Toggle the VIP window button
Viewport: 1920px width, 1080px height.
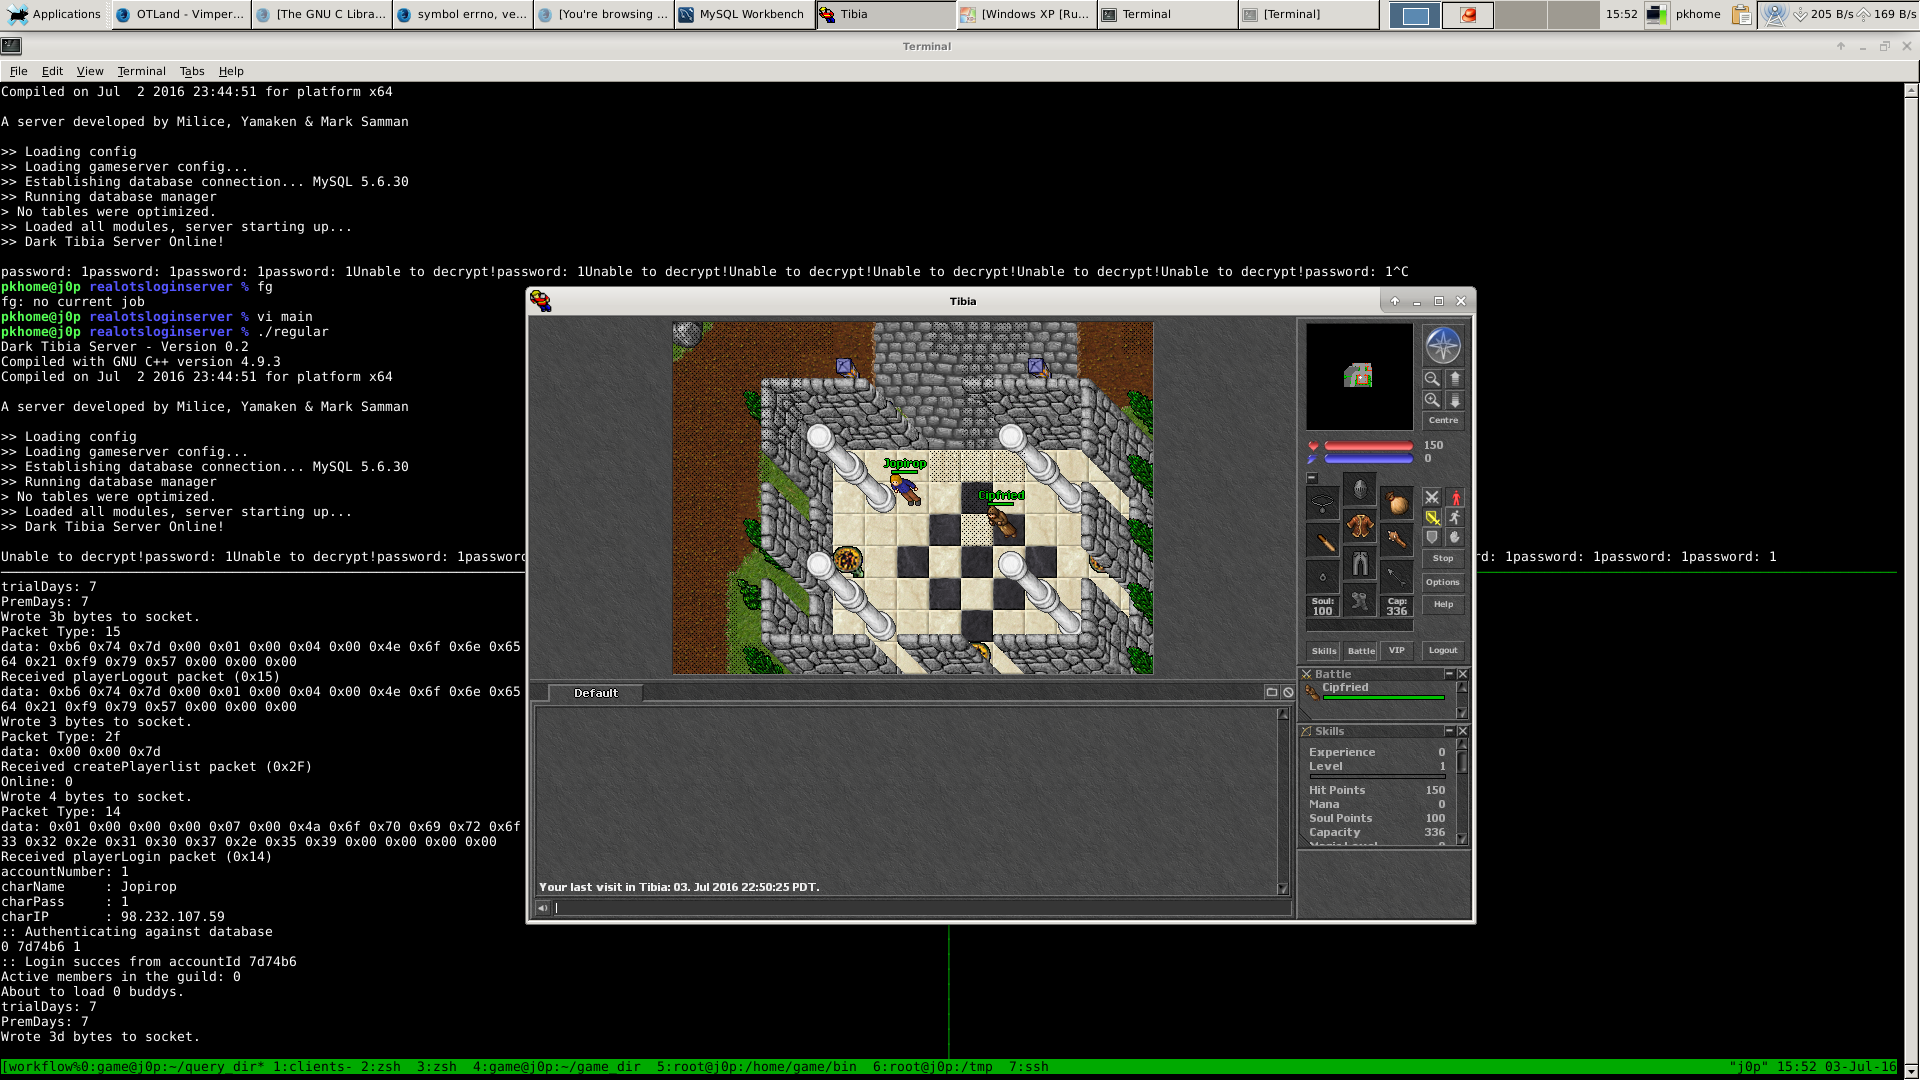coord(1396,650)
